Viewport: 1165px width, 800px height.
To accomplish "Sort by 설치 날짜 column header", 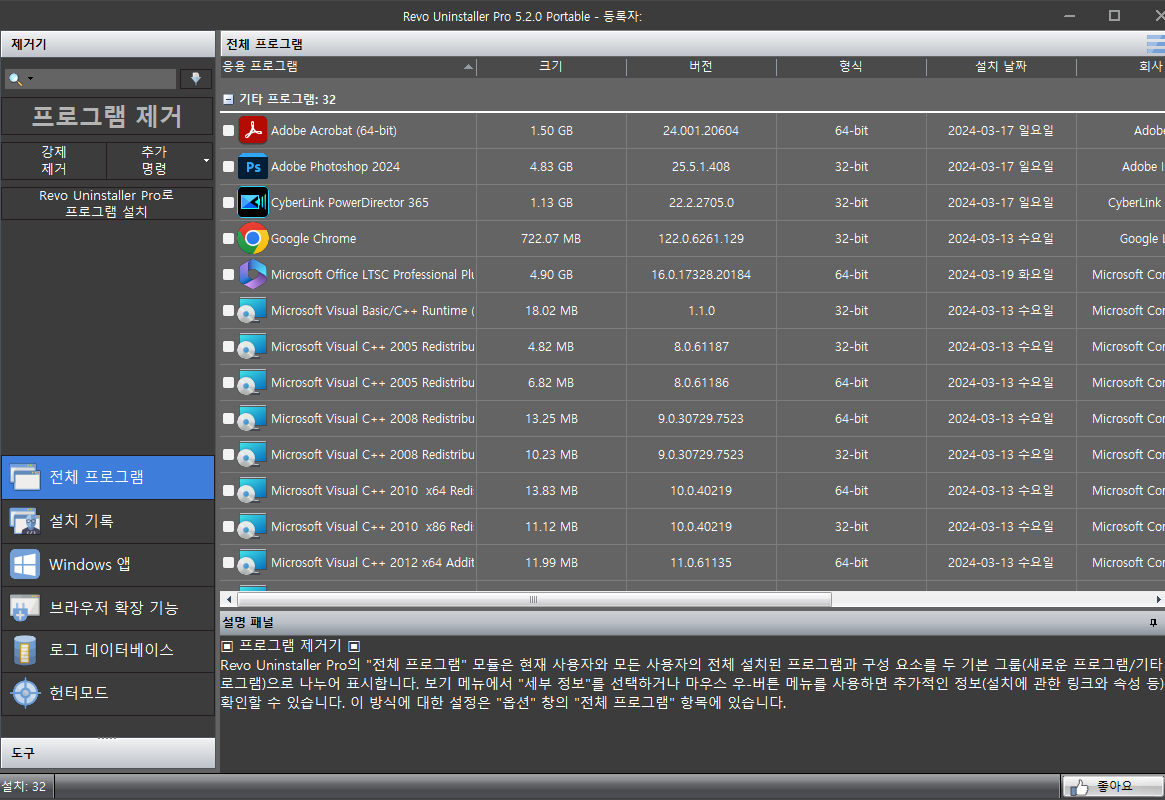I will 1001,66.
